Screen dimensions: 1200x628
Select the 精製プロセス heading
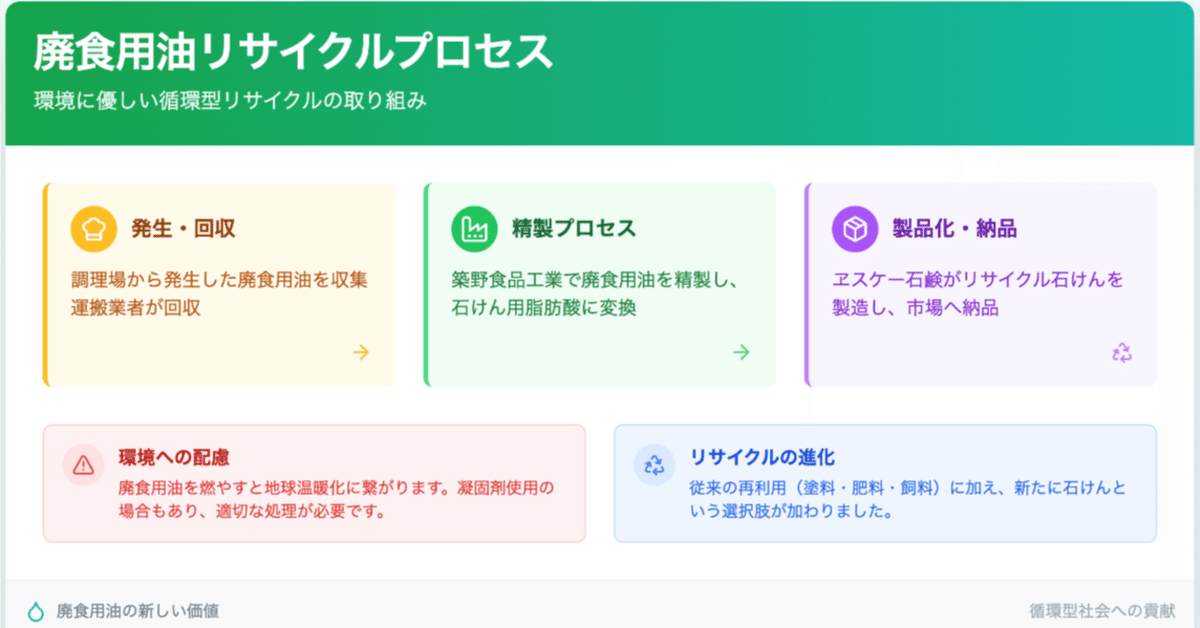pos(573,229)
